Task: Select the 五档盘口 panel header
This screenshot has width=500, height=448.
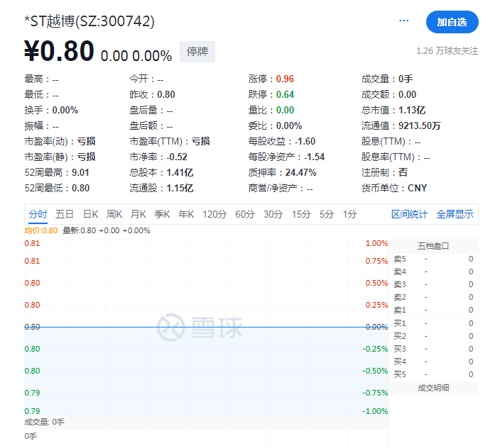Action: point(433,246)
